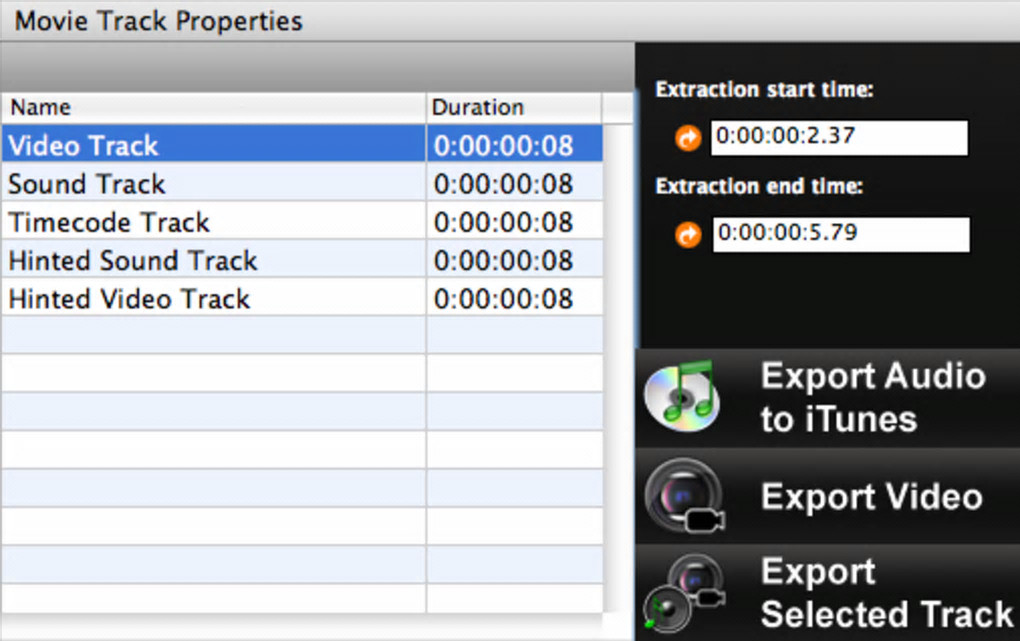Click the iTunes music disc icon
Screen dimensions: 1020x641
[x=682, y=397]
